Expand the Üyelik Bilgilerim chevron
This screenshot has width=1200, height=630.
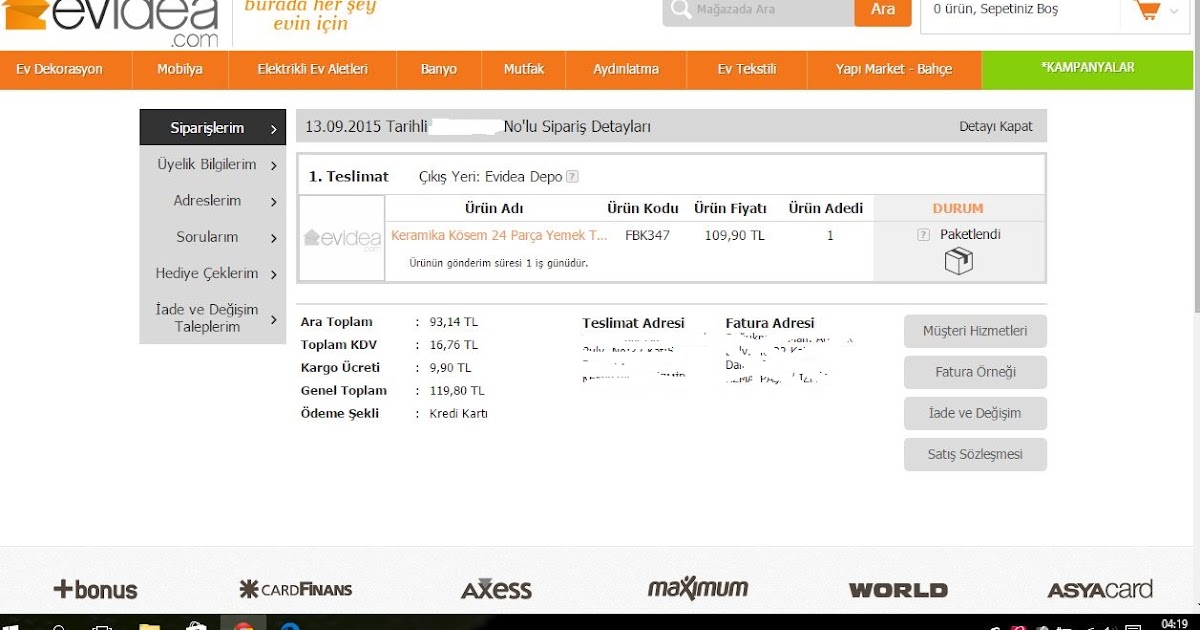(273, 165)
